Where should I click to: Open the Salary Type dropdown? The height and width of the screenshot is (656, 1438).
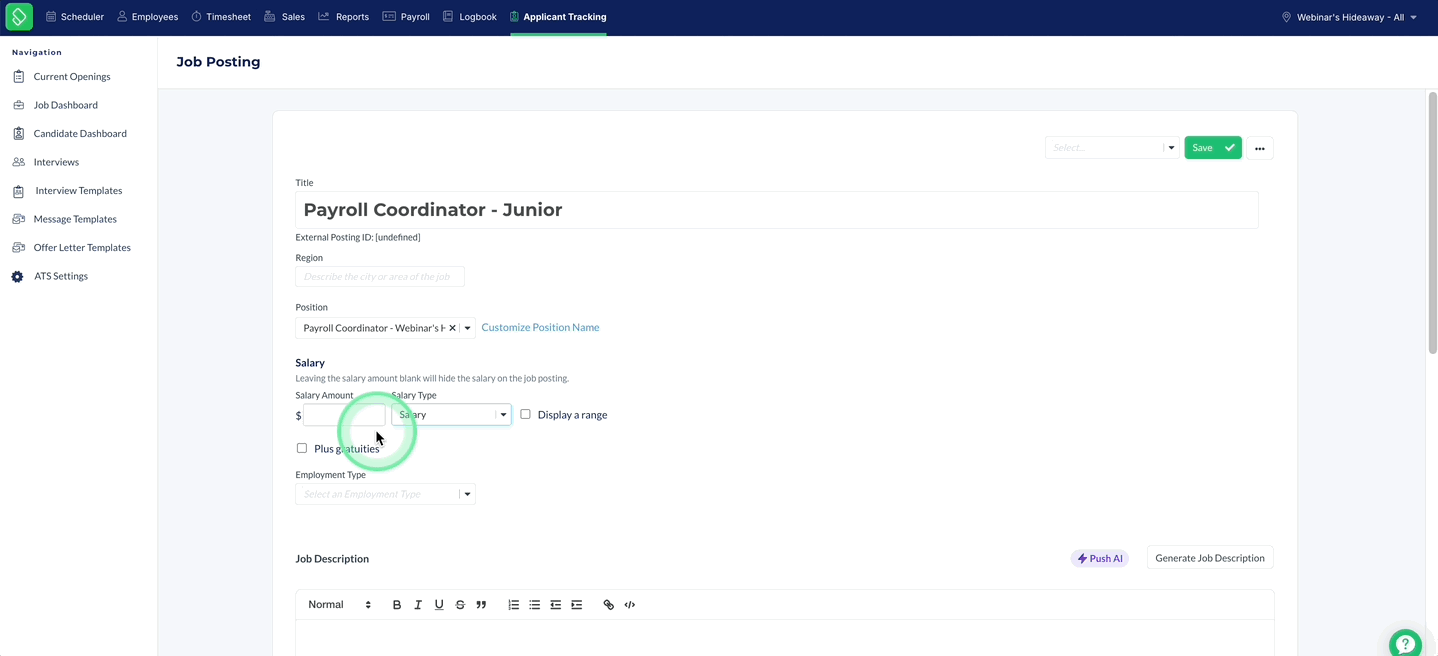pos(451,414)
